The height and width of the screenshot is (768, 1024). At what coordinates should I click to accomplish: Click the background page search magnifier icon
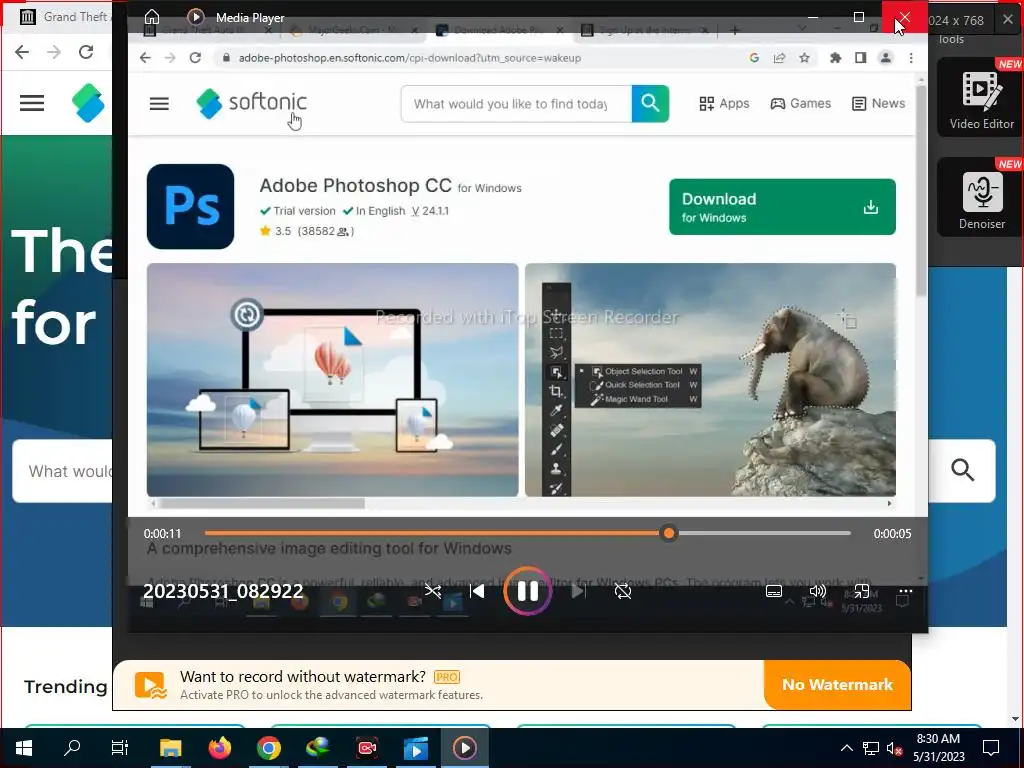pos(963,470)
